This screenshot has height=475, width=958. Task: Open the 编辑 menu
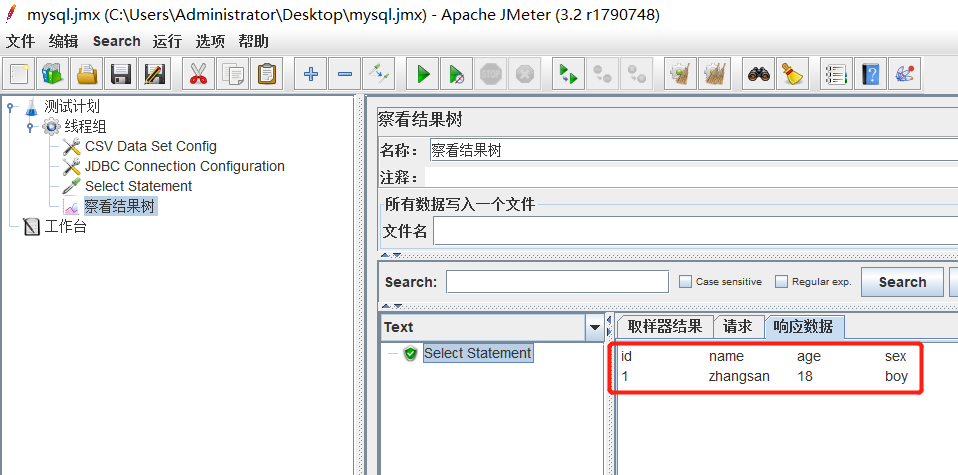pyautogui.click(x=64, y=42)
